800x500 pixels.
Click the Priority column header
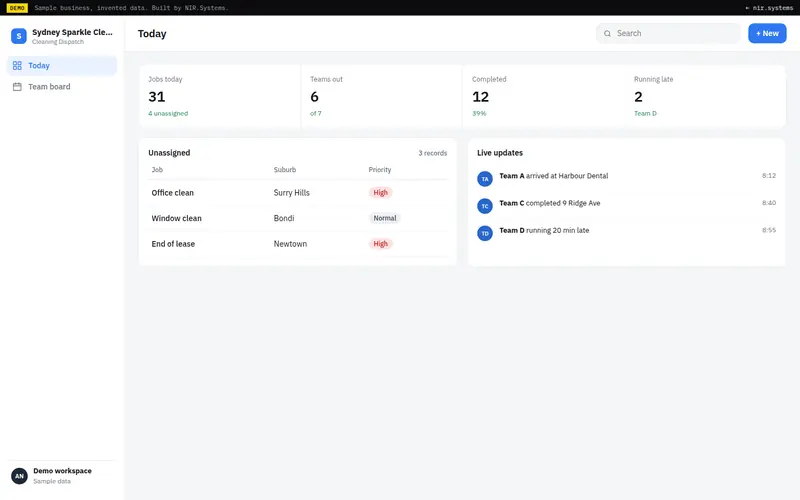[x=380, y=170]
